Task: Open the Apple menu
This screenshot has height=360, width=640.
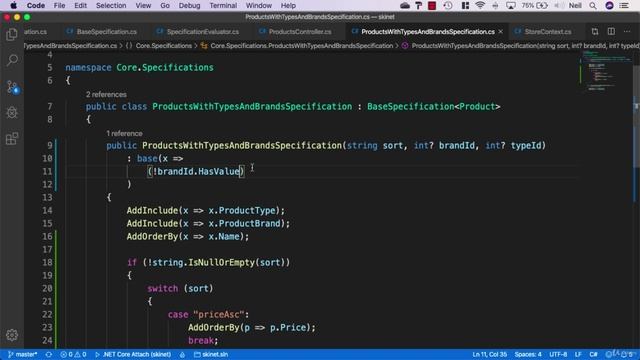Action: (x=13, y=6)
